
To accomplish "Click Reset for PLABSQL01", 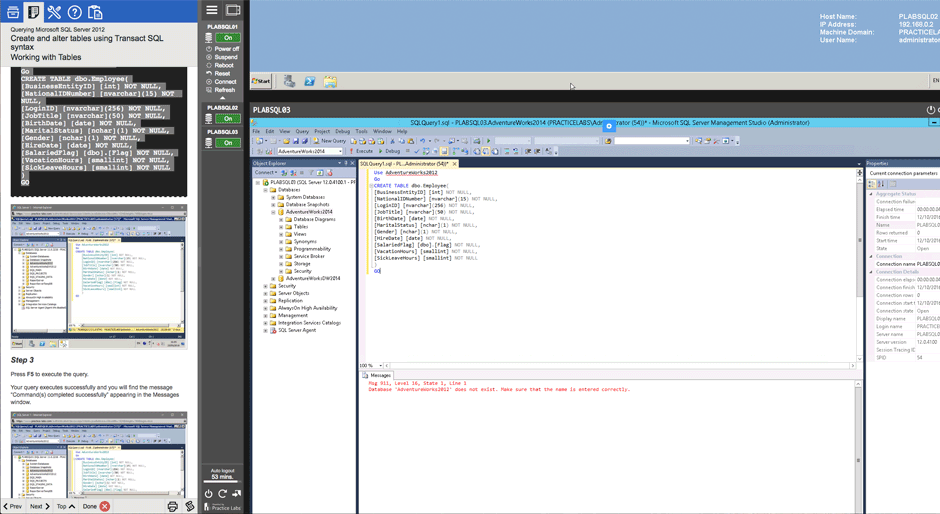I will point(218,73).
